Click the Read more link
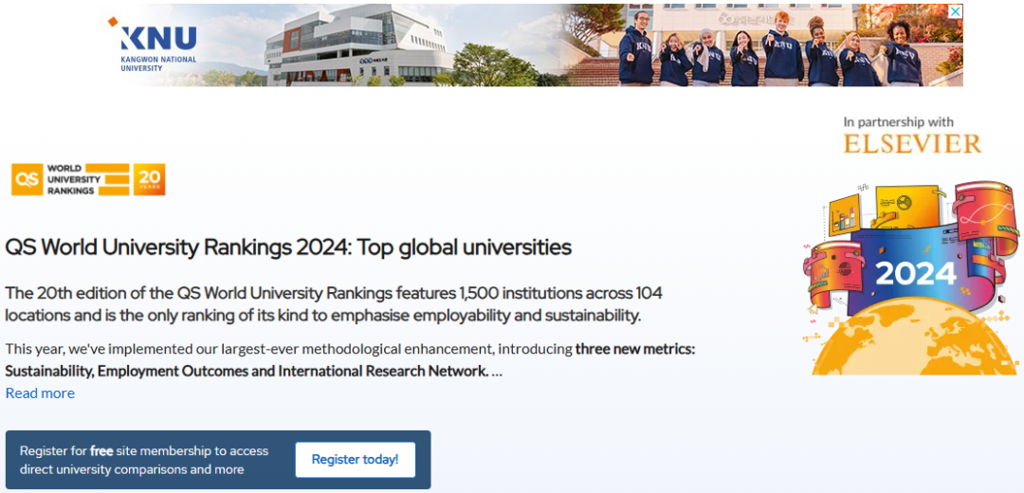 tap(40, 393)
